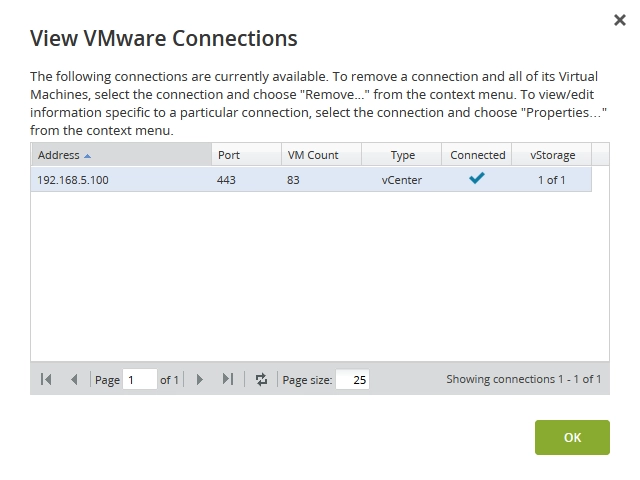
Task: Go to next page arrow
Action: coord(200,380)
